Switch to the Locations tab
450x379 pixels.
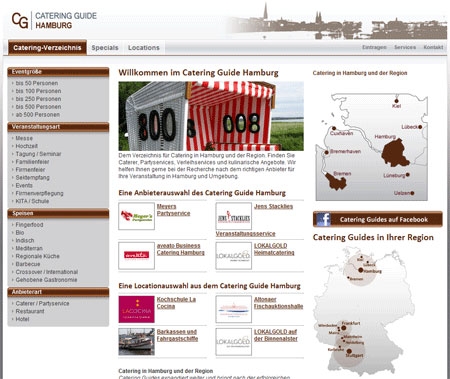(144, 48)
